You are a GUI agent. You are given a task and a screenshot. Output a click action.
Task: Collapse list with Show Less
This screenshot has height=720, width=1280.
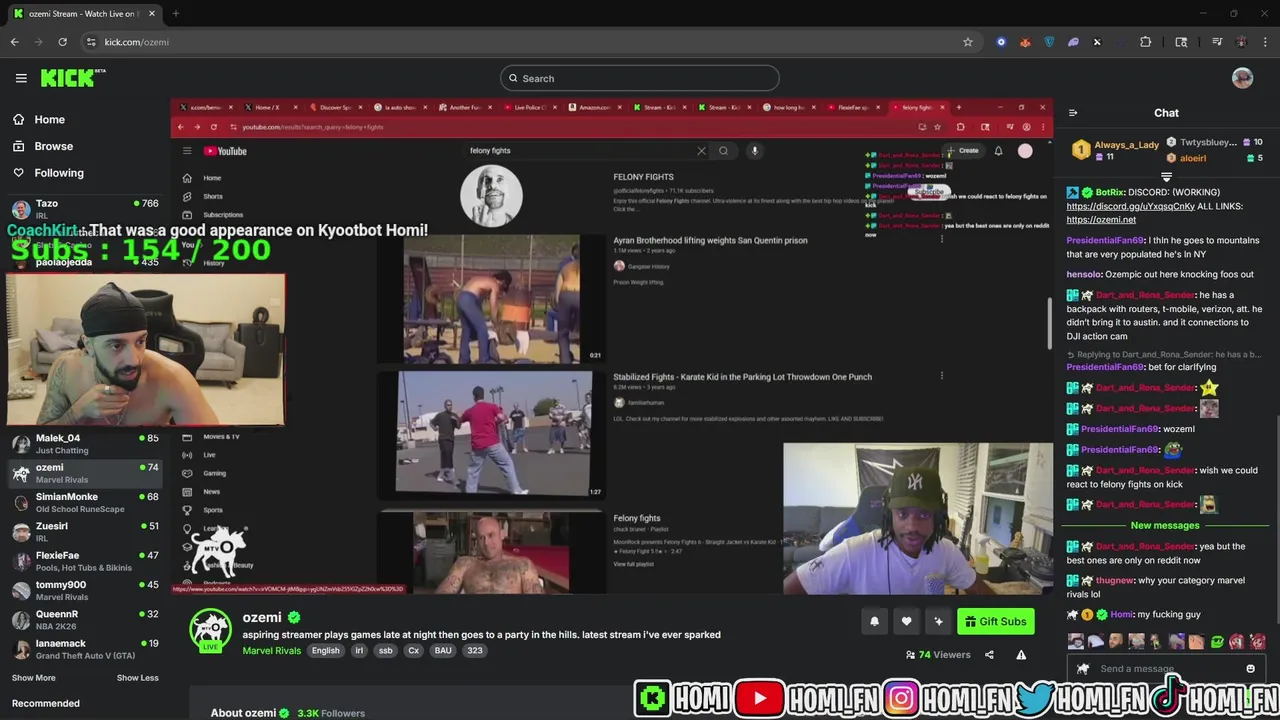pyautogui.click(x=137, y=678)
